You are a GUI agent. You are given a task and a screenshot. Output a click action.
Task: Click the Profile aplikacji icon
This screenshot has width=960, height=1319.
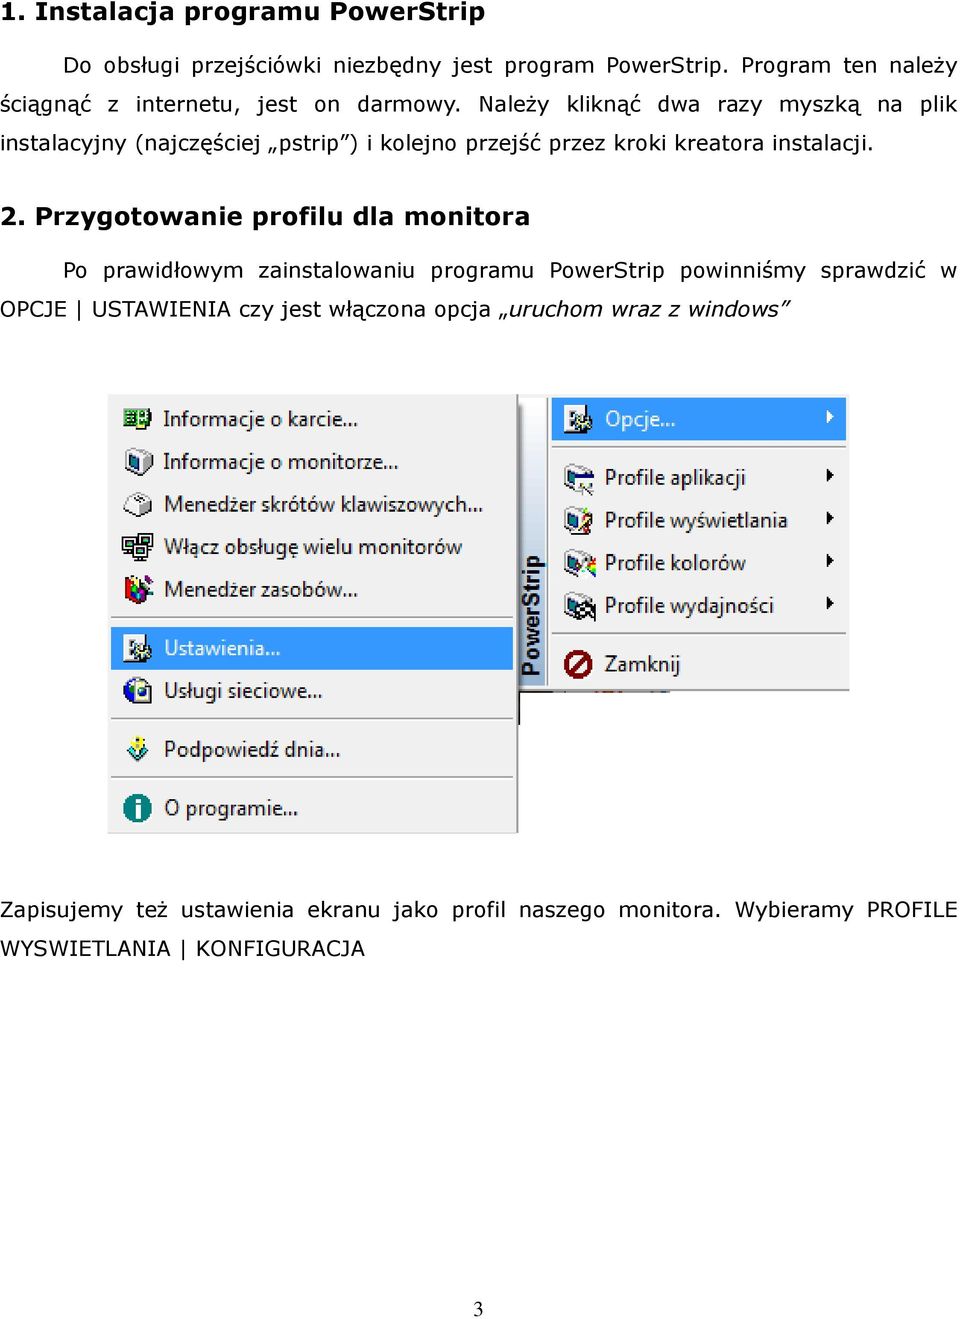click(x=578, y=478)
